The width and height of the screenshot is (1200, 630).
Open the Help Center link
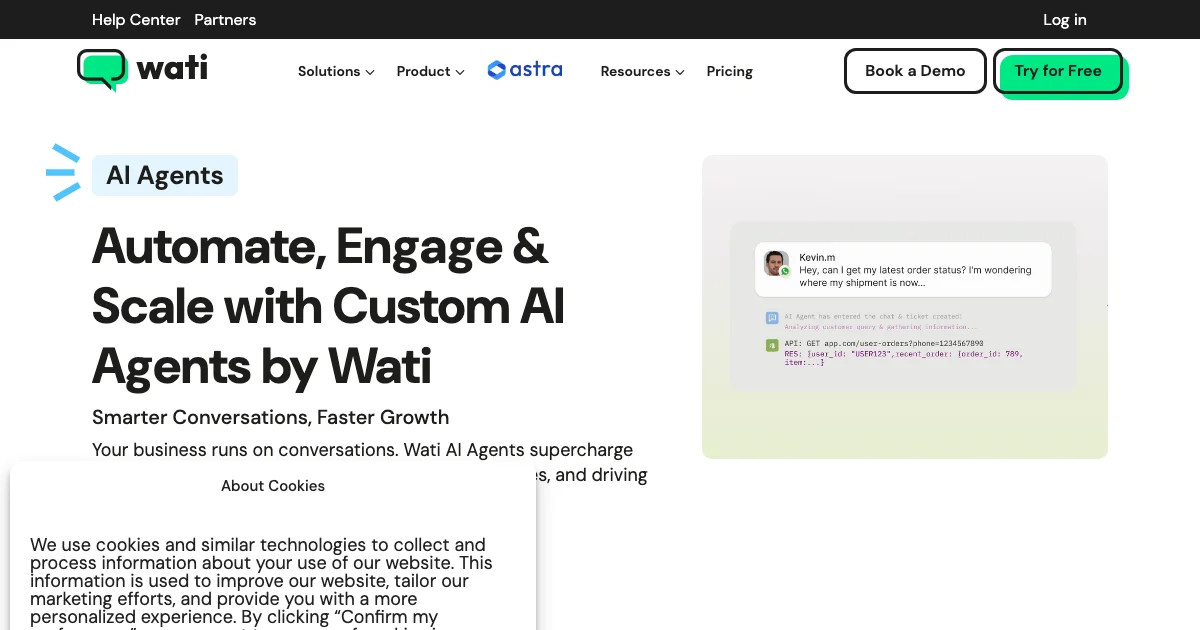136,20
